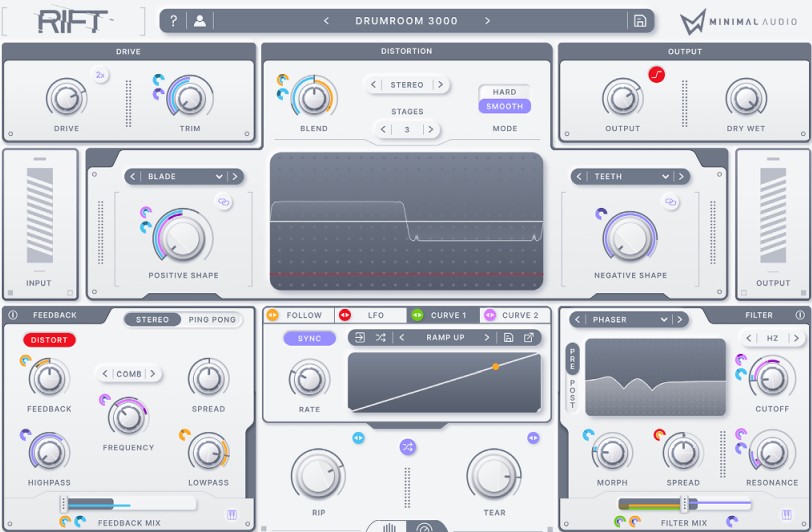Toggle the 2x oversampling icon
Viewport: 812px width, 532px height.
coord(100,75)
